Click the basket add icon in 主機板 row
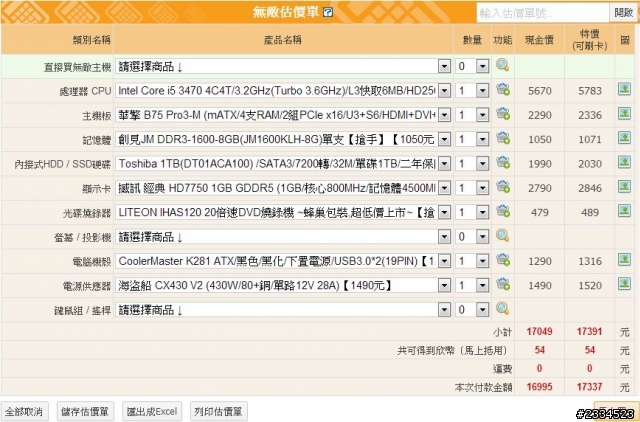This screenshot has height=422, width=640. (503, 114)
